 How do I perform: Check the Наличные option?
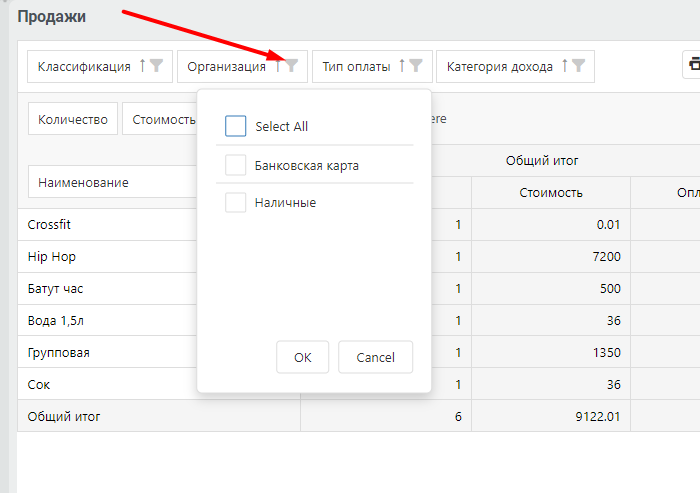point(235,202)
